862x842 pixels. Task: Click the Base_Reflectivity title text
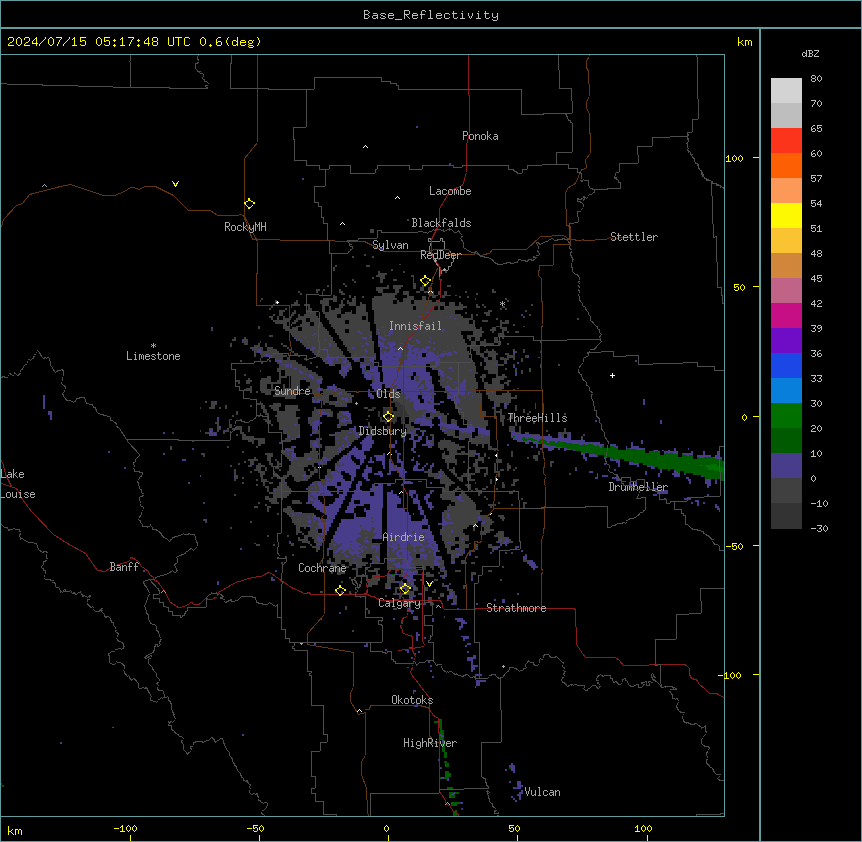(431, 15)
